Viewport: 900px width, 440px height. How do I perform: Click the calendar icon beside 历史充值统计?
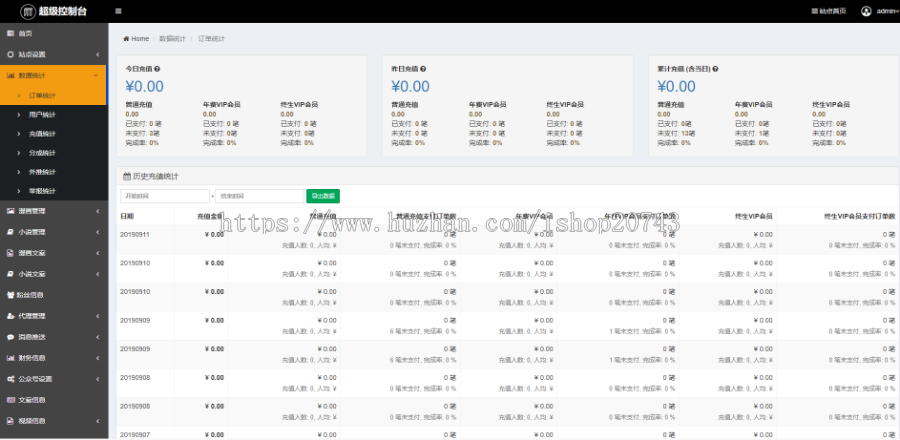[126, 176]
